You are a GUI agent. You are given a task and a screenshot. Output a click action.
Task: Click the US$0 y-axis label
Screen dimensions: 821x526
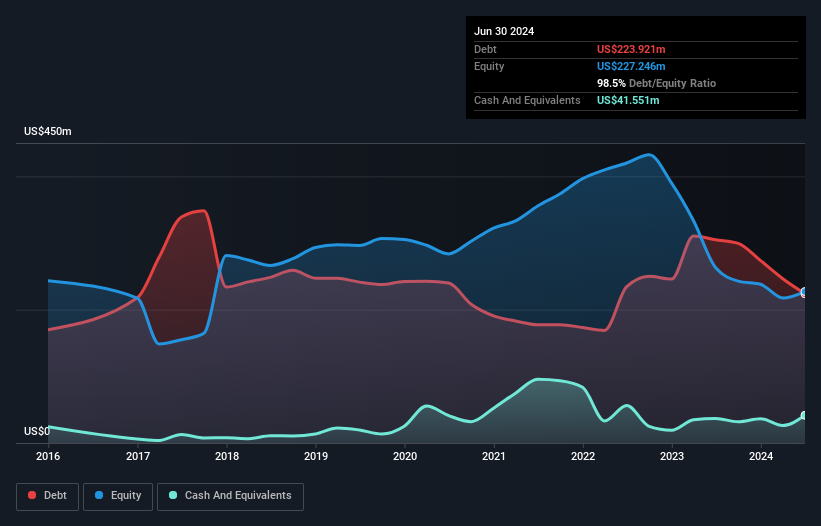[37, 431]
